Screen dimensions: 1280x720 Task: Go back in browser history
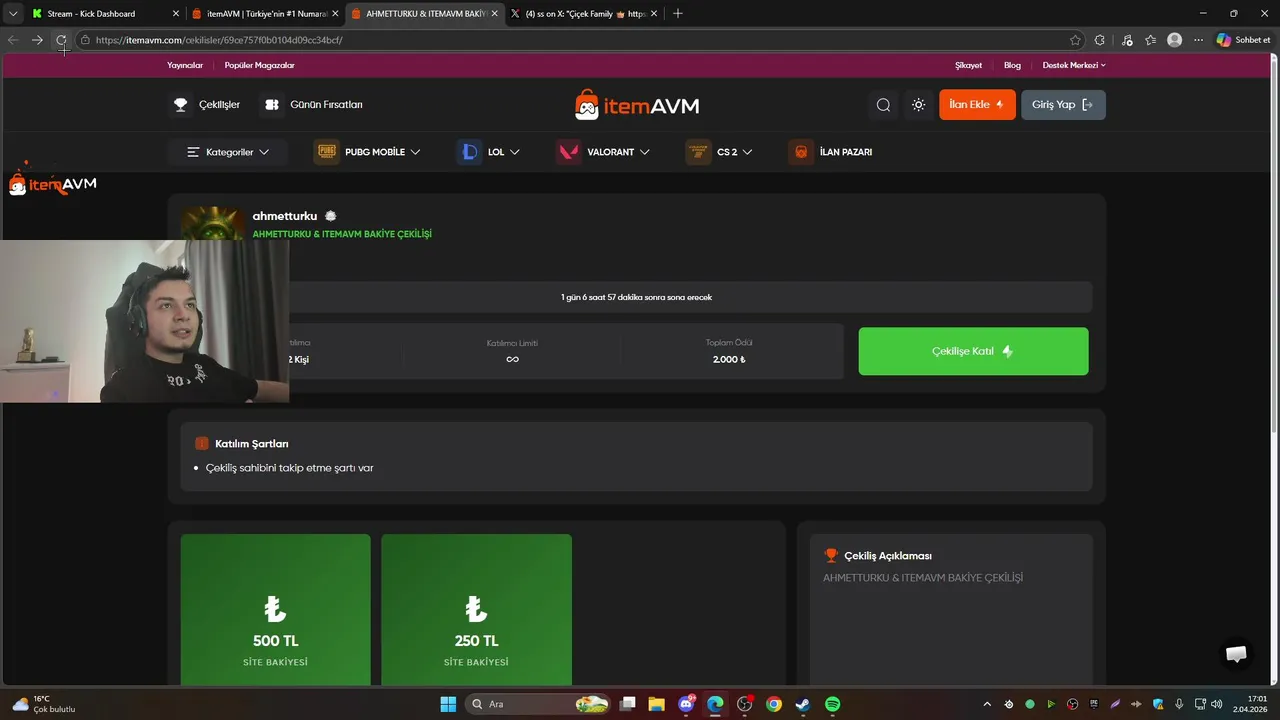[x=13, y=40]
